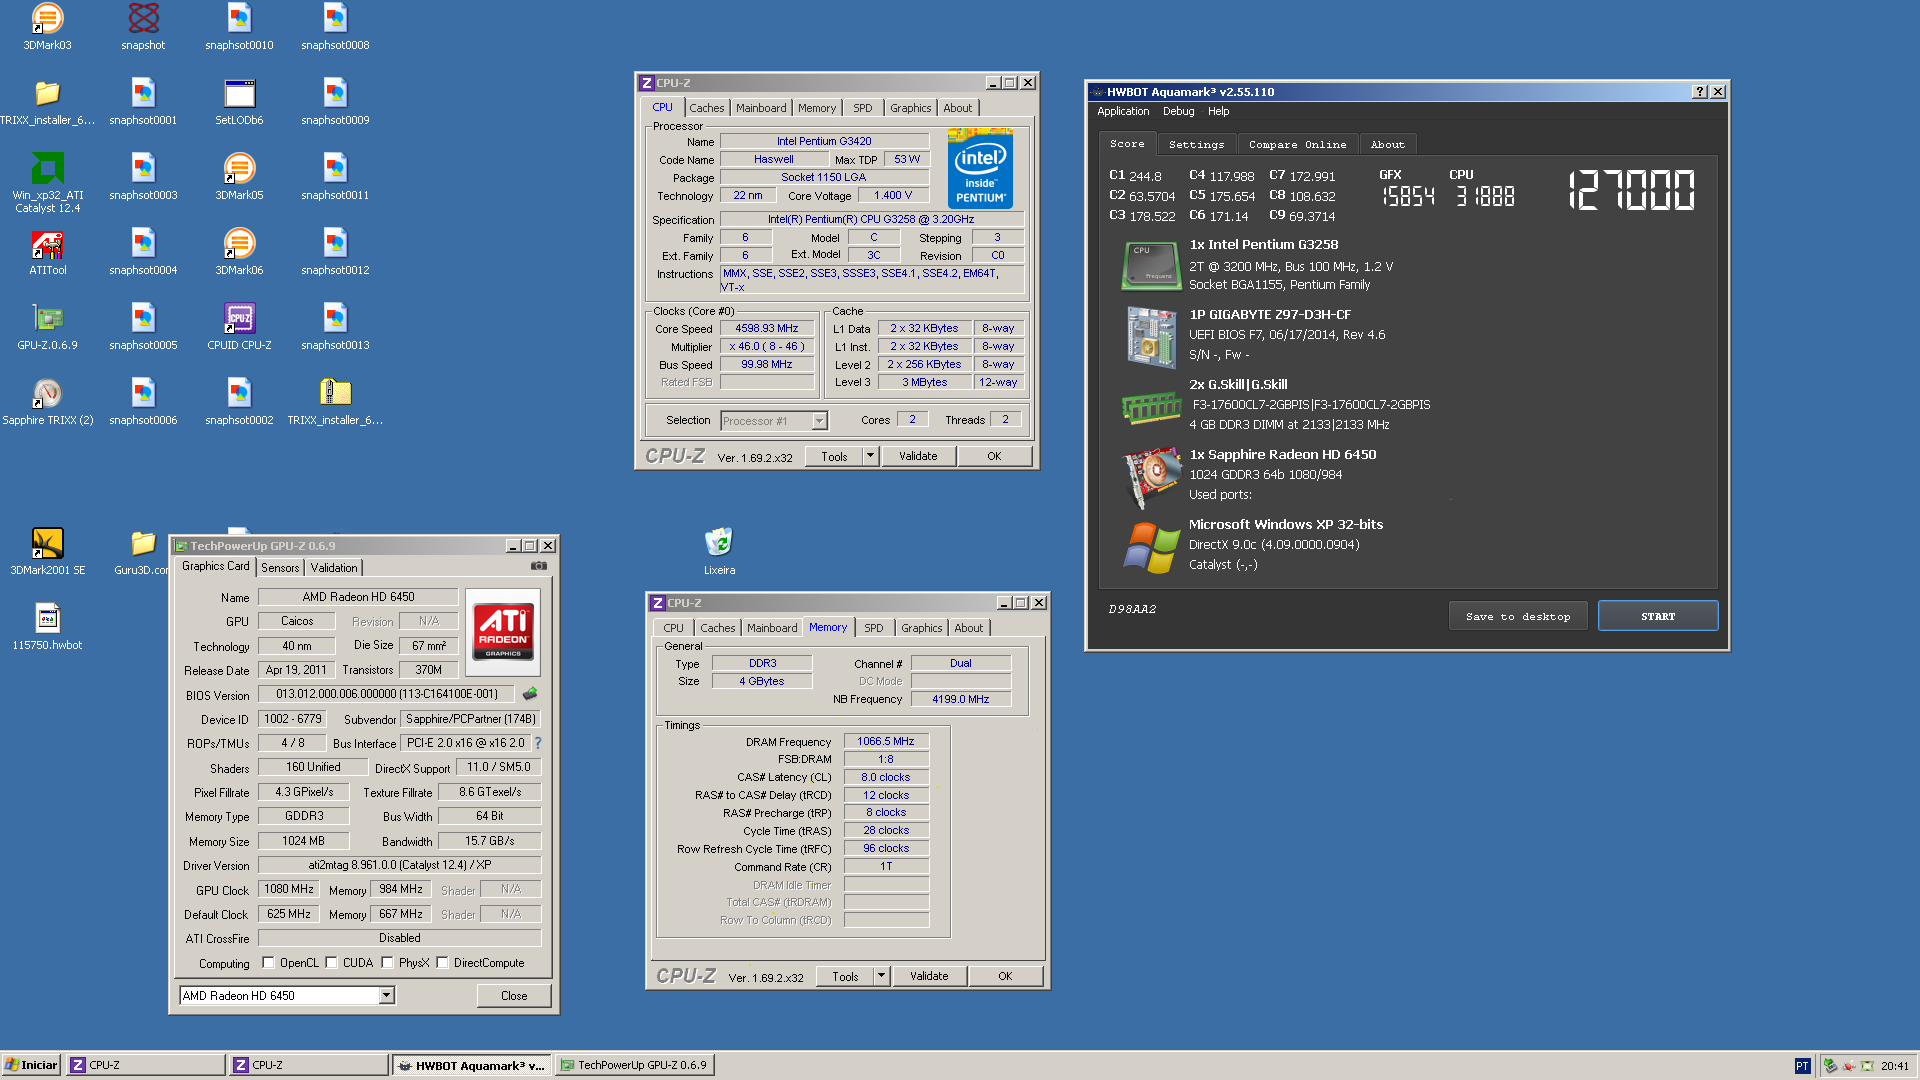Open the snapshot desktop icon

143,18
